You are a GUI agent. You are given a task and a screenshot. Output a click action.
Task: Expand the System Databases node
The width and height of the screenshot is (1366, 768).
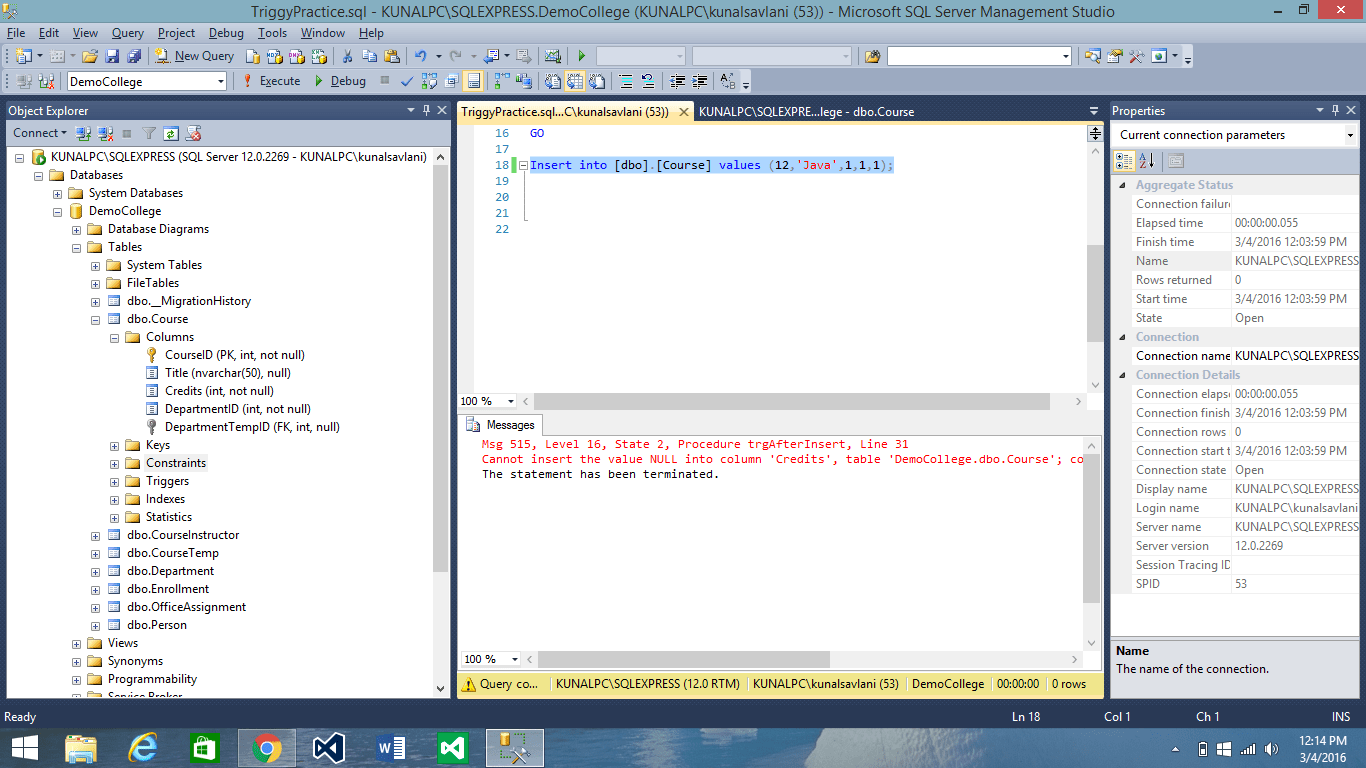coord(58,193)
